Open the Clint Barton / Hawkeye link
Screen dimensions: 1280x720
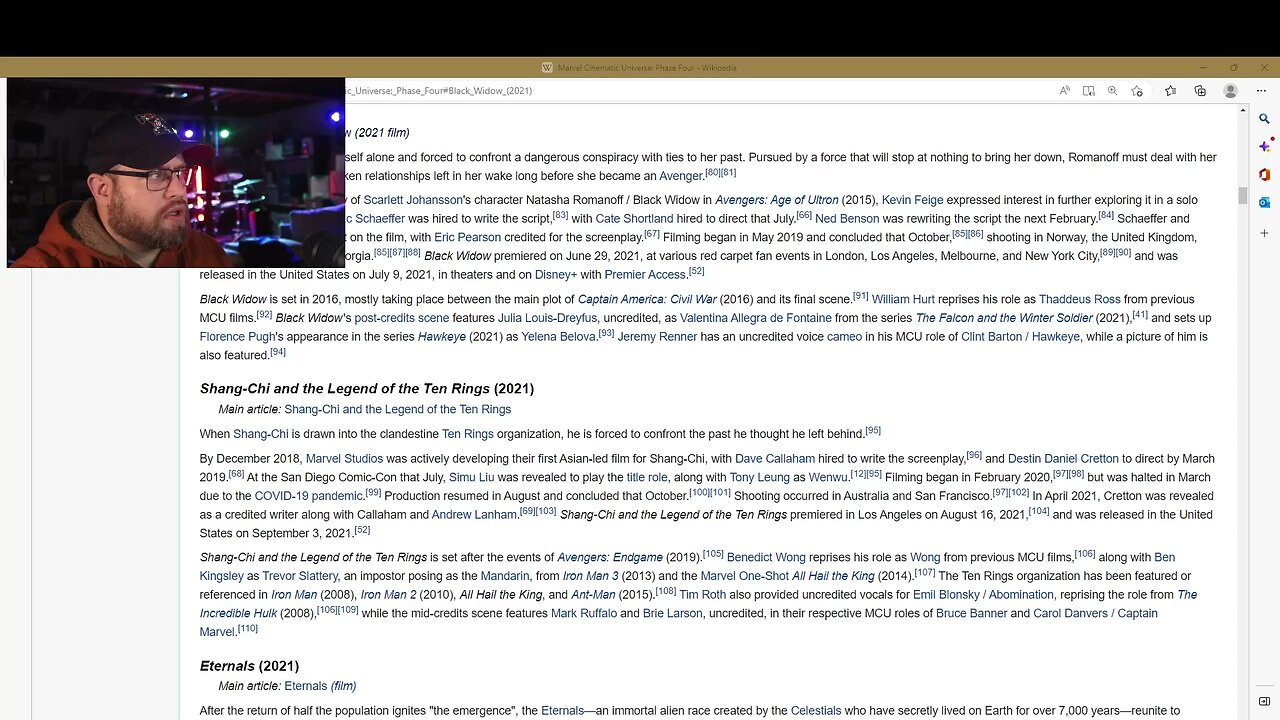[x=1020, y=337]
